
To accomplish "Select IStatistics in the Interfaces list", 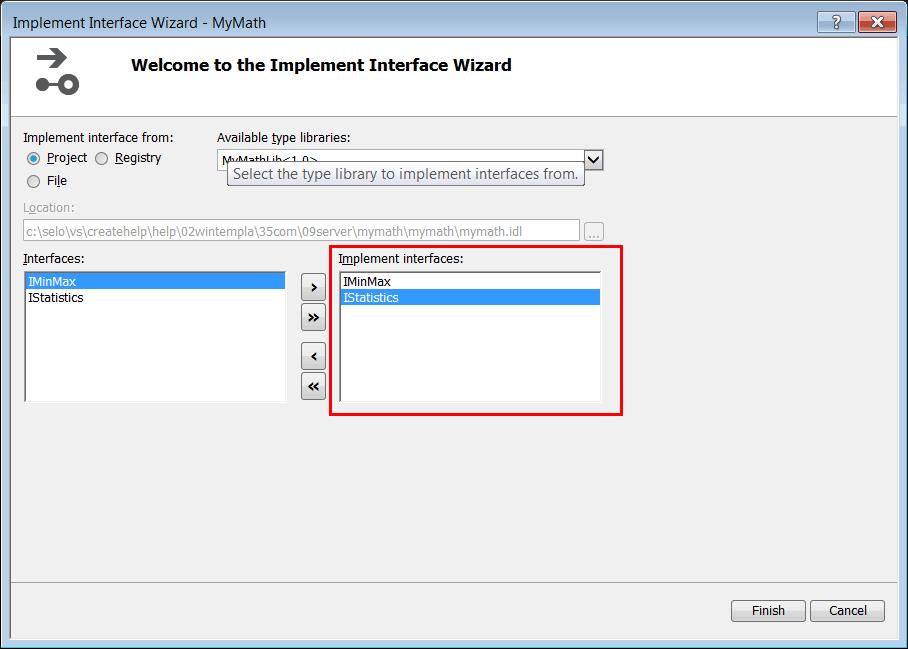I will (156, 298).
